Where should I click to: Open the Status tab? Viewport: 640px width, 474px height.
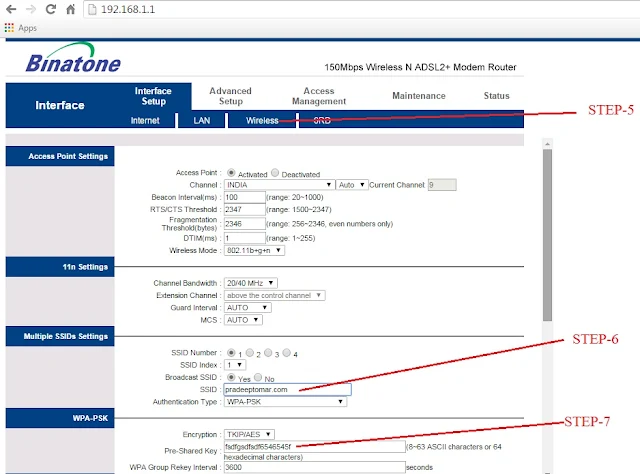pyautogui.click(x=496, y=96)
